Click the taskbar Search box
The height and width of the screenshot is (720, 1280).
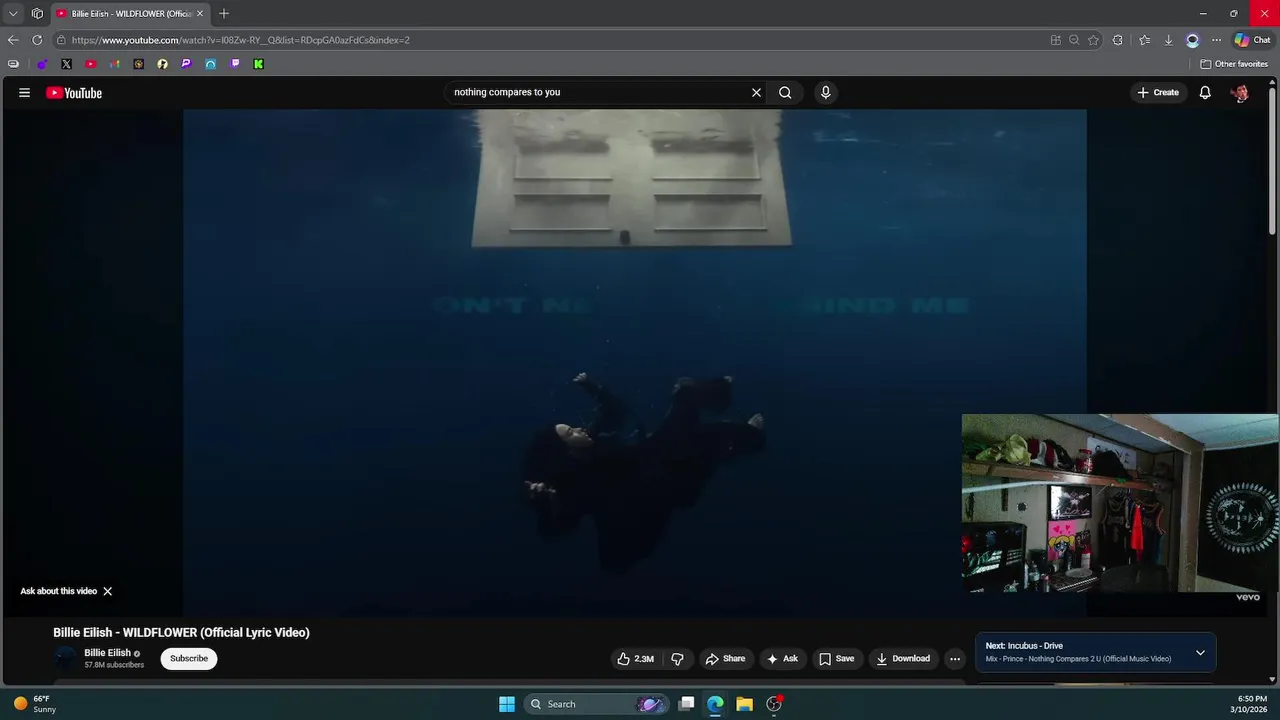tap(596, 704)
